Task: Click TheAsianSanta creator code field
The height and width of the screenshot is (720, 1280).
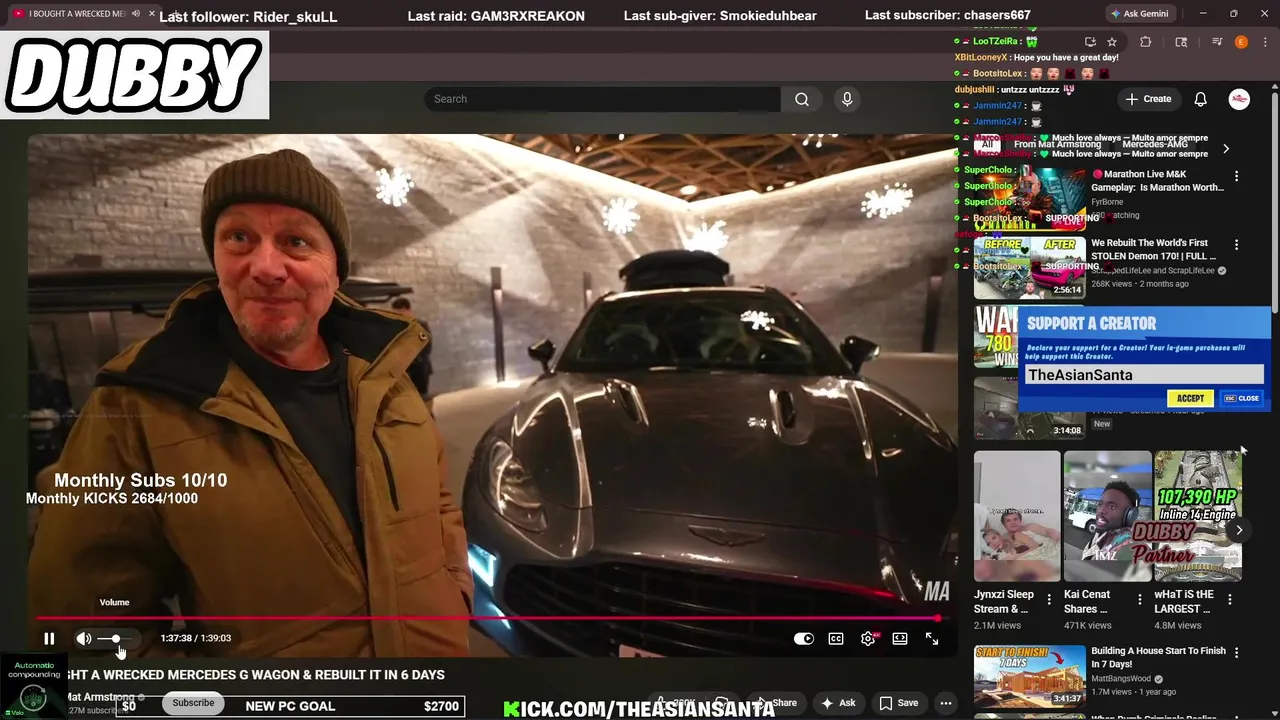Action: tap(1144, 375)
